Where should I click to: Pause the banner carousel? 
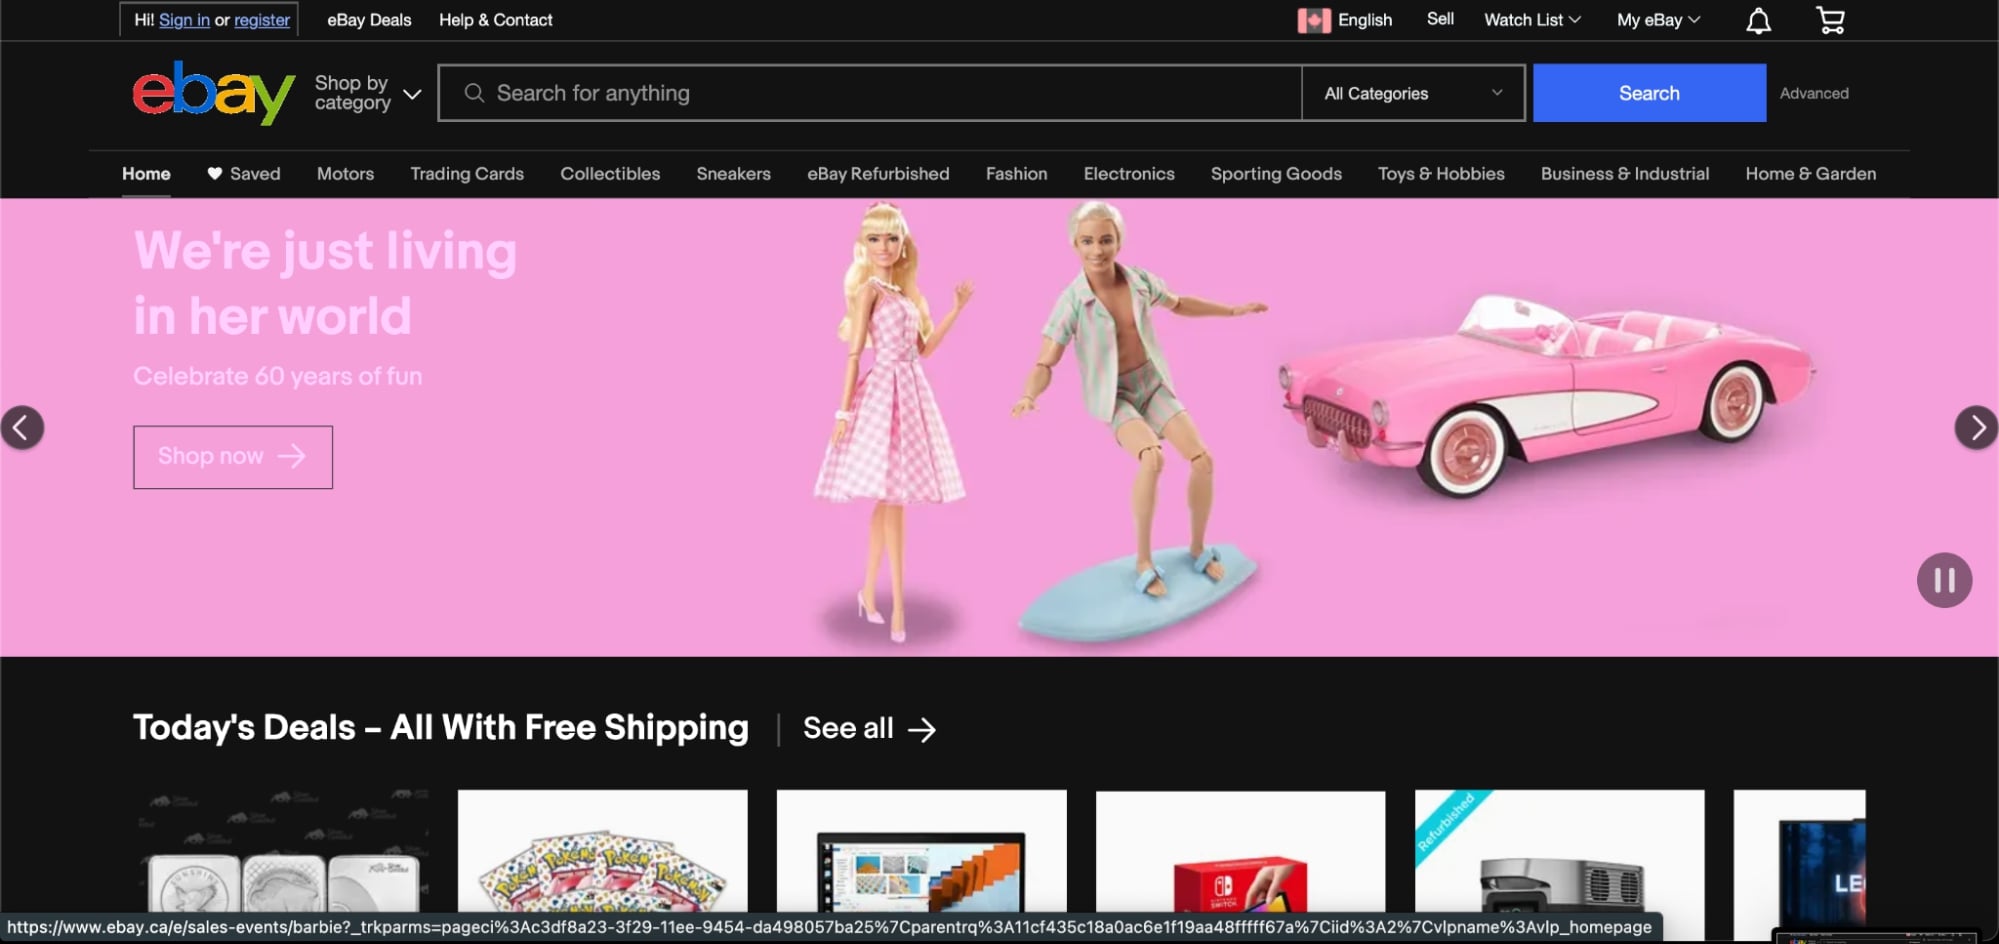coord(1944,580)
